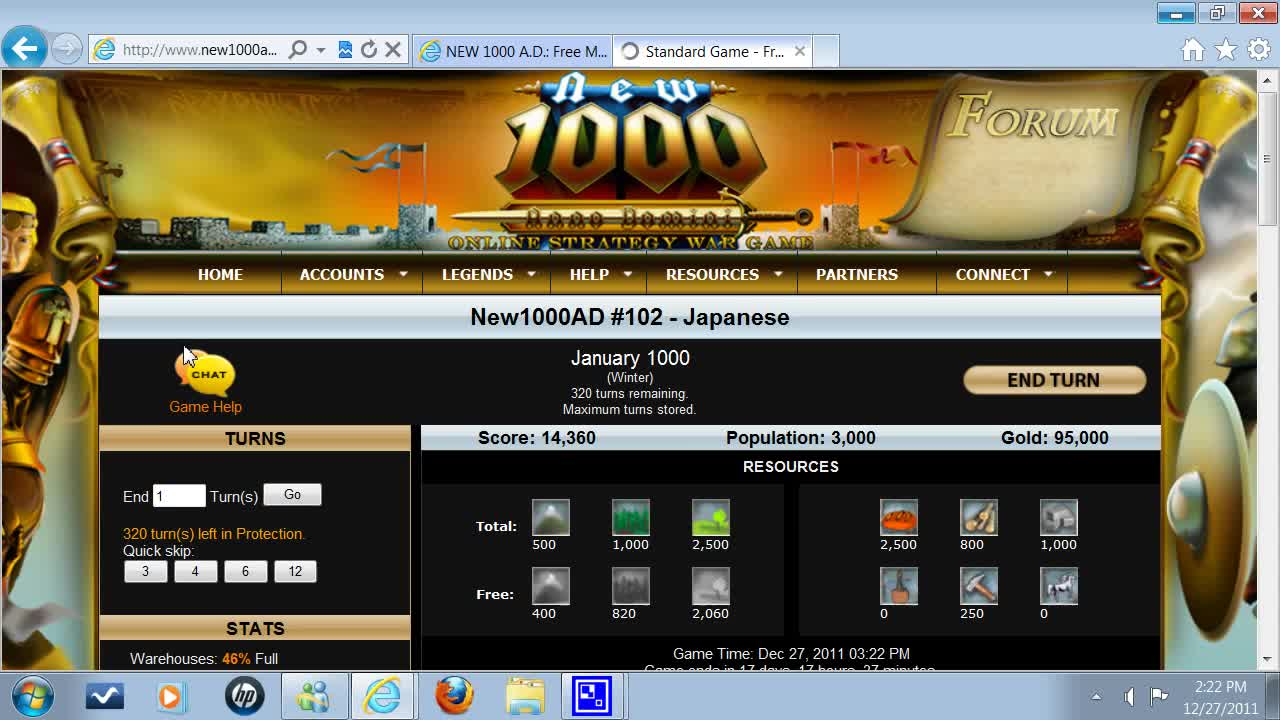The image size is (1280, 720).
Task: Select the HOME menu item
Action: [220, 274]
